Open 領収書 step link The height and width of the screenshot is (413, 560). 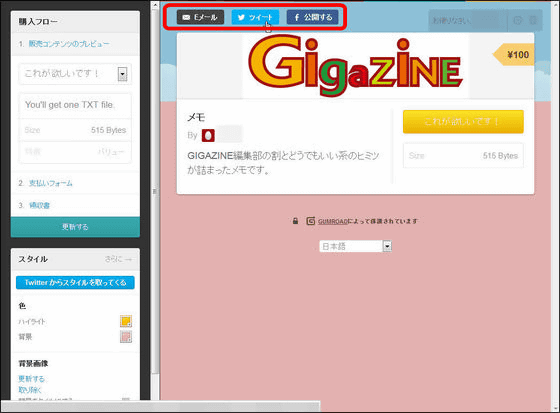(x=39, y=205)
